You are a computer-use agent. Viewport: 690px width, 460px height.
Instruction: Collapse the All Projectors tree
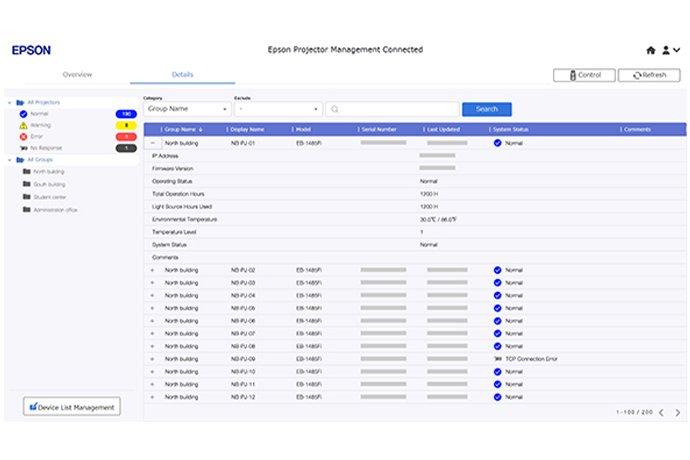(x=11, y=102)
